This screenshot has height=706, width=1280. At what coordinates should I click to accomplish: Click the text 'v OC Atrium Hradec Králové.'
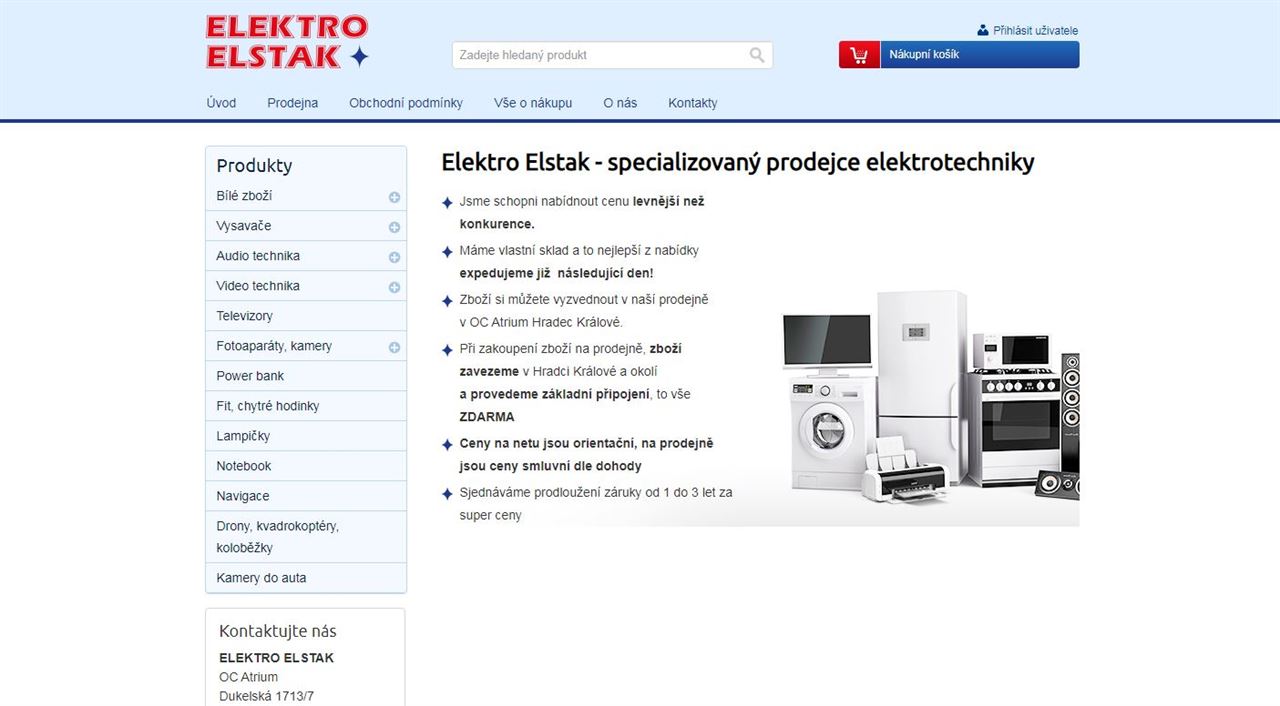tap(541, 322)
